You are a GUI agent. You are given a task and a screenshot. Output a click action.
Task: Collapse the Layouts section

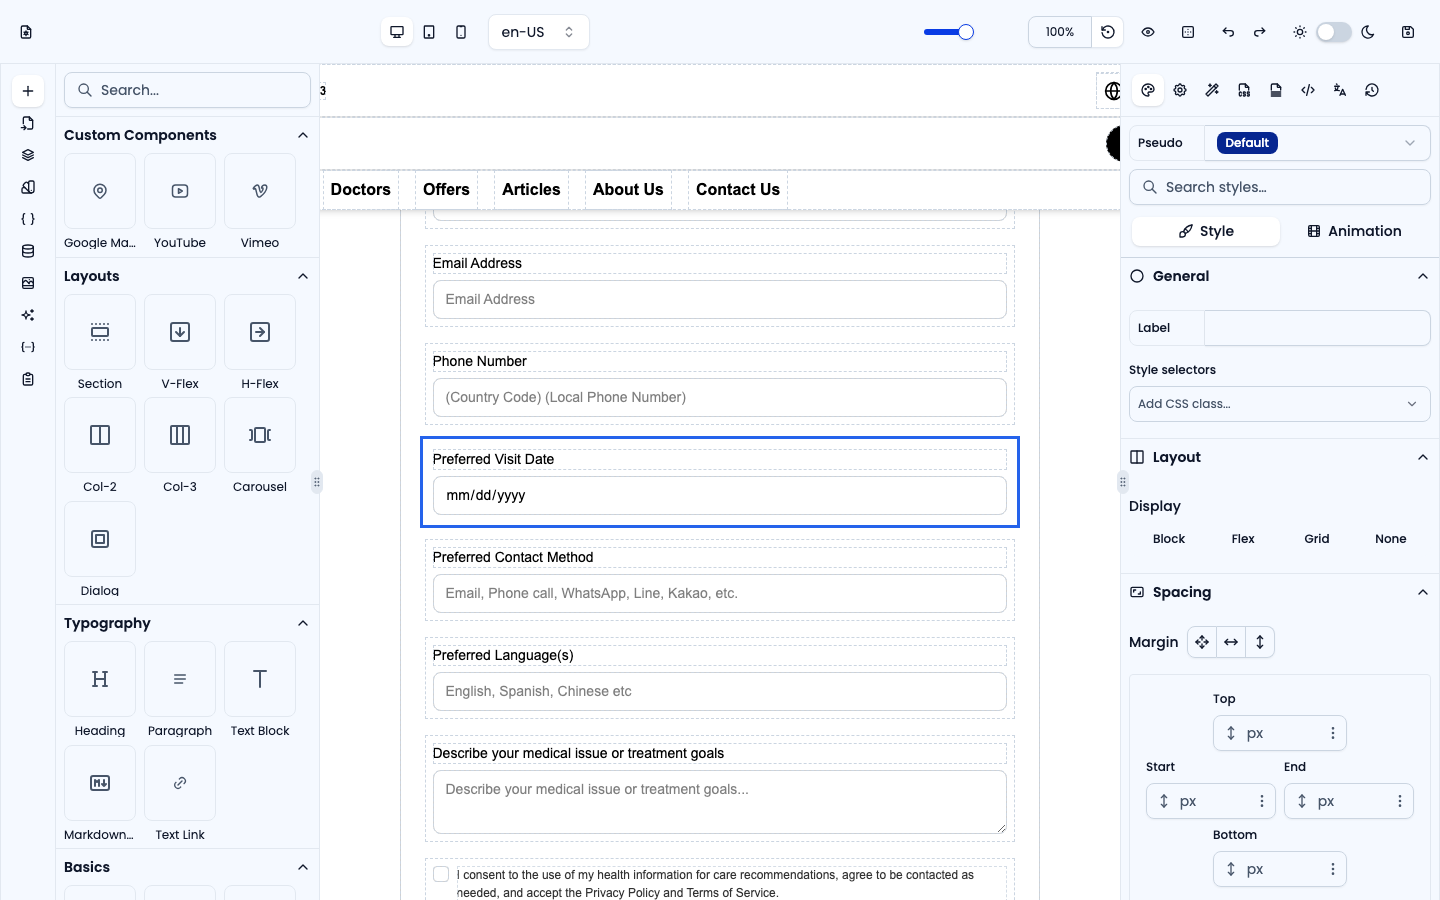click(x=303, y=276)
